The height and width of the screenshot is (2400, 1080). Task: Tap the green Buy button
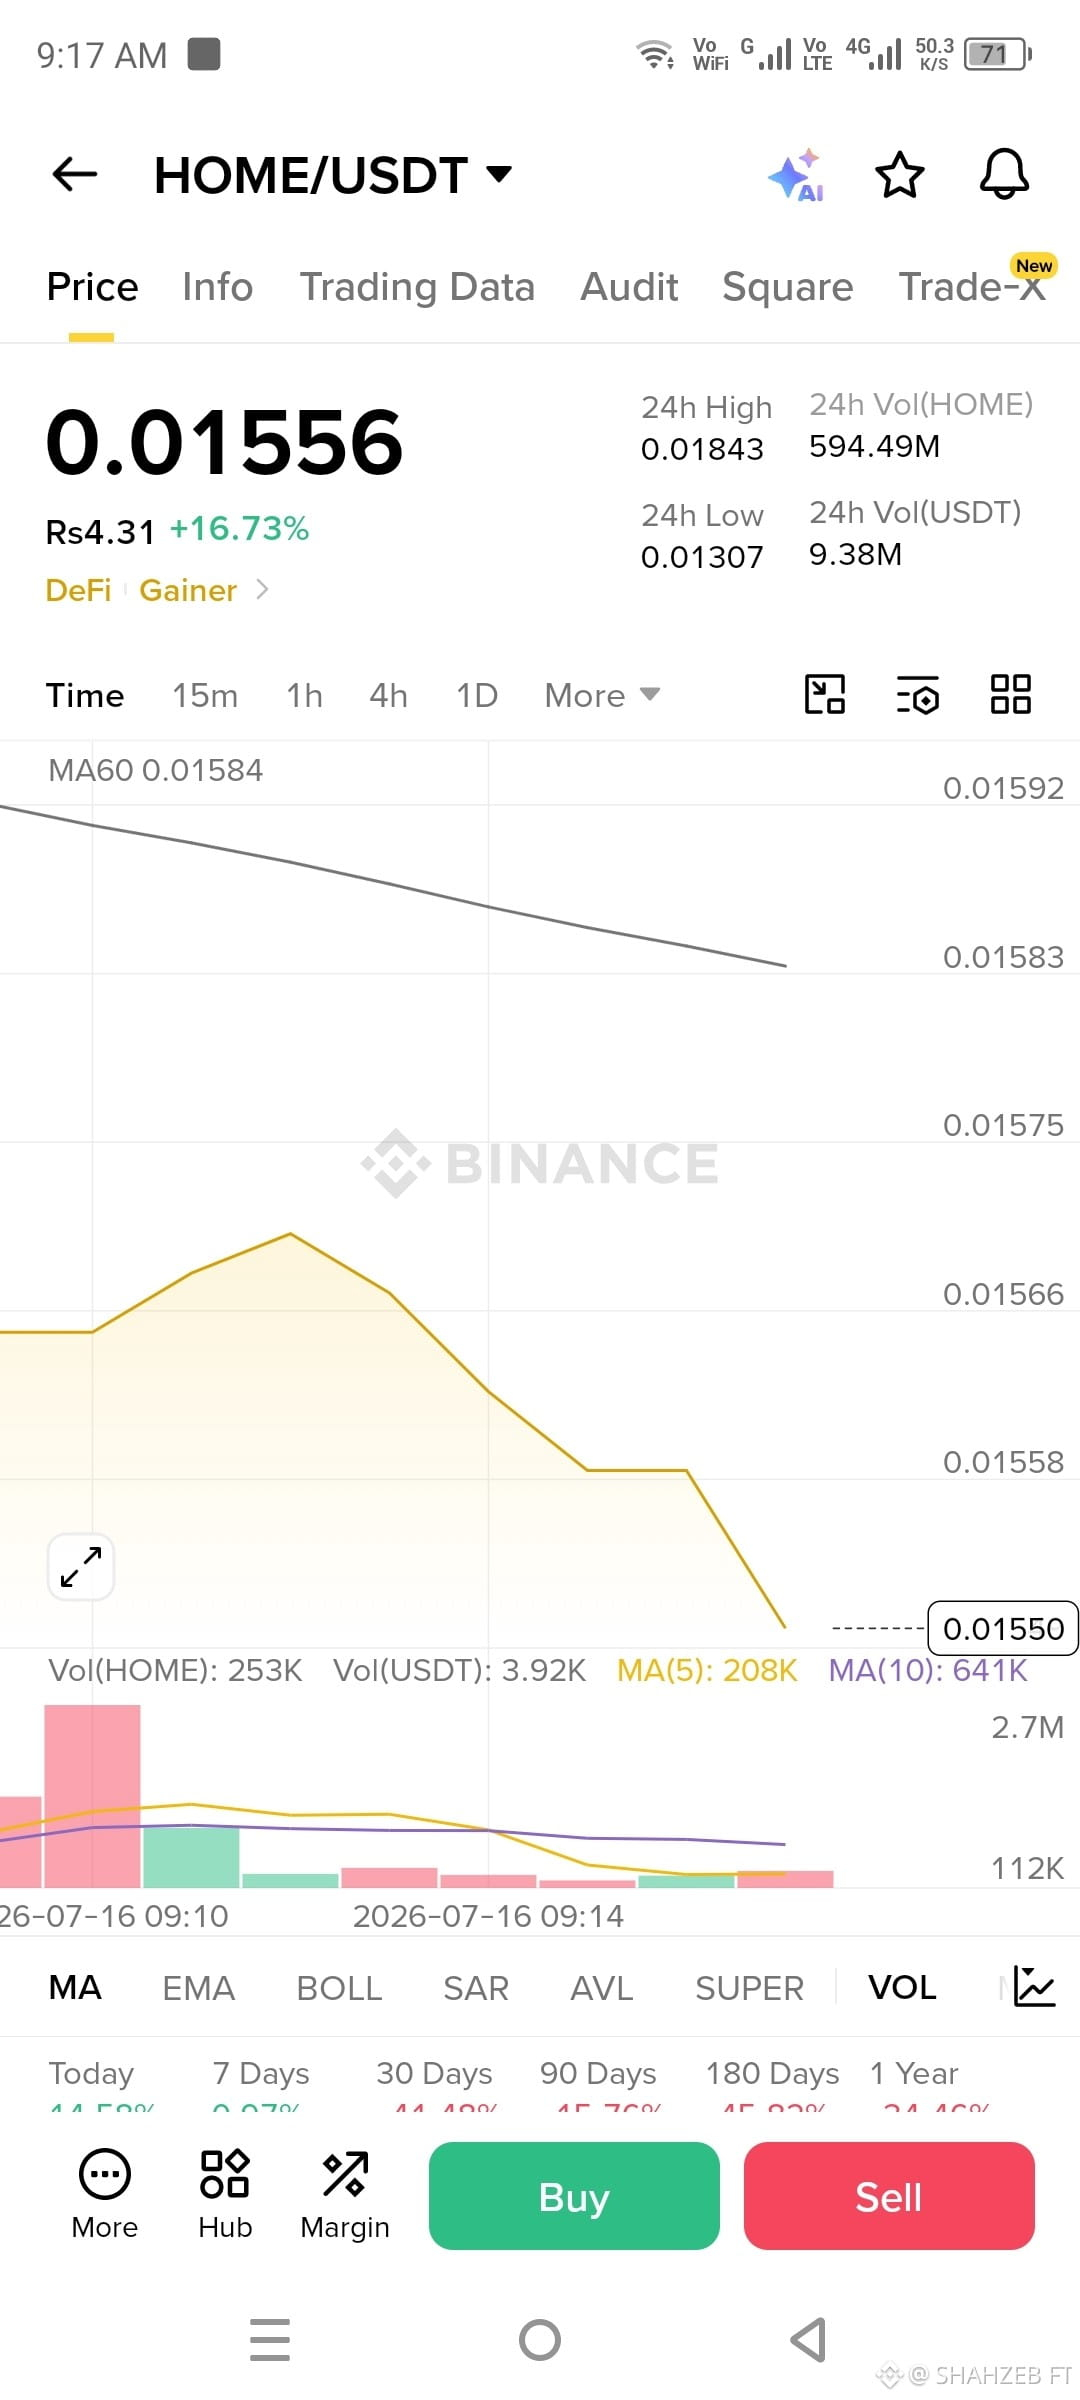[x=574, y=2196]
